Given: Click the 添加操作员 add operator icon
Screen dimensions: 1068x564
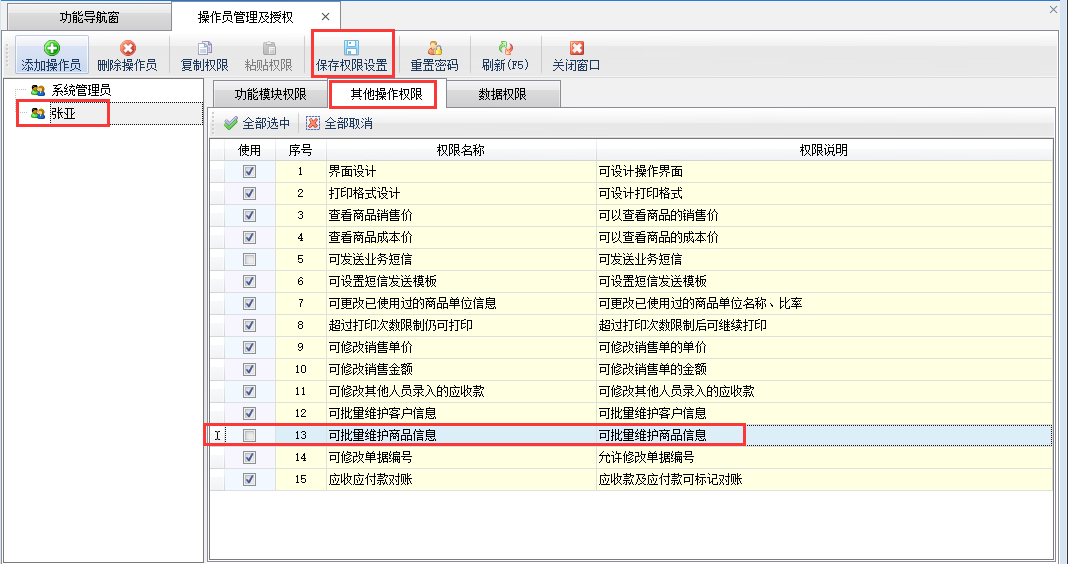Looking at the screenshot, I should [51, 48].
